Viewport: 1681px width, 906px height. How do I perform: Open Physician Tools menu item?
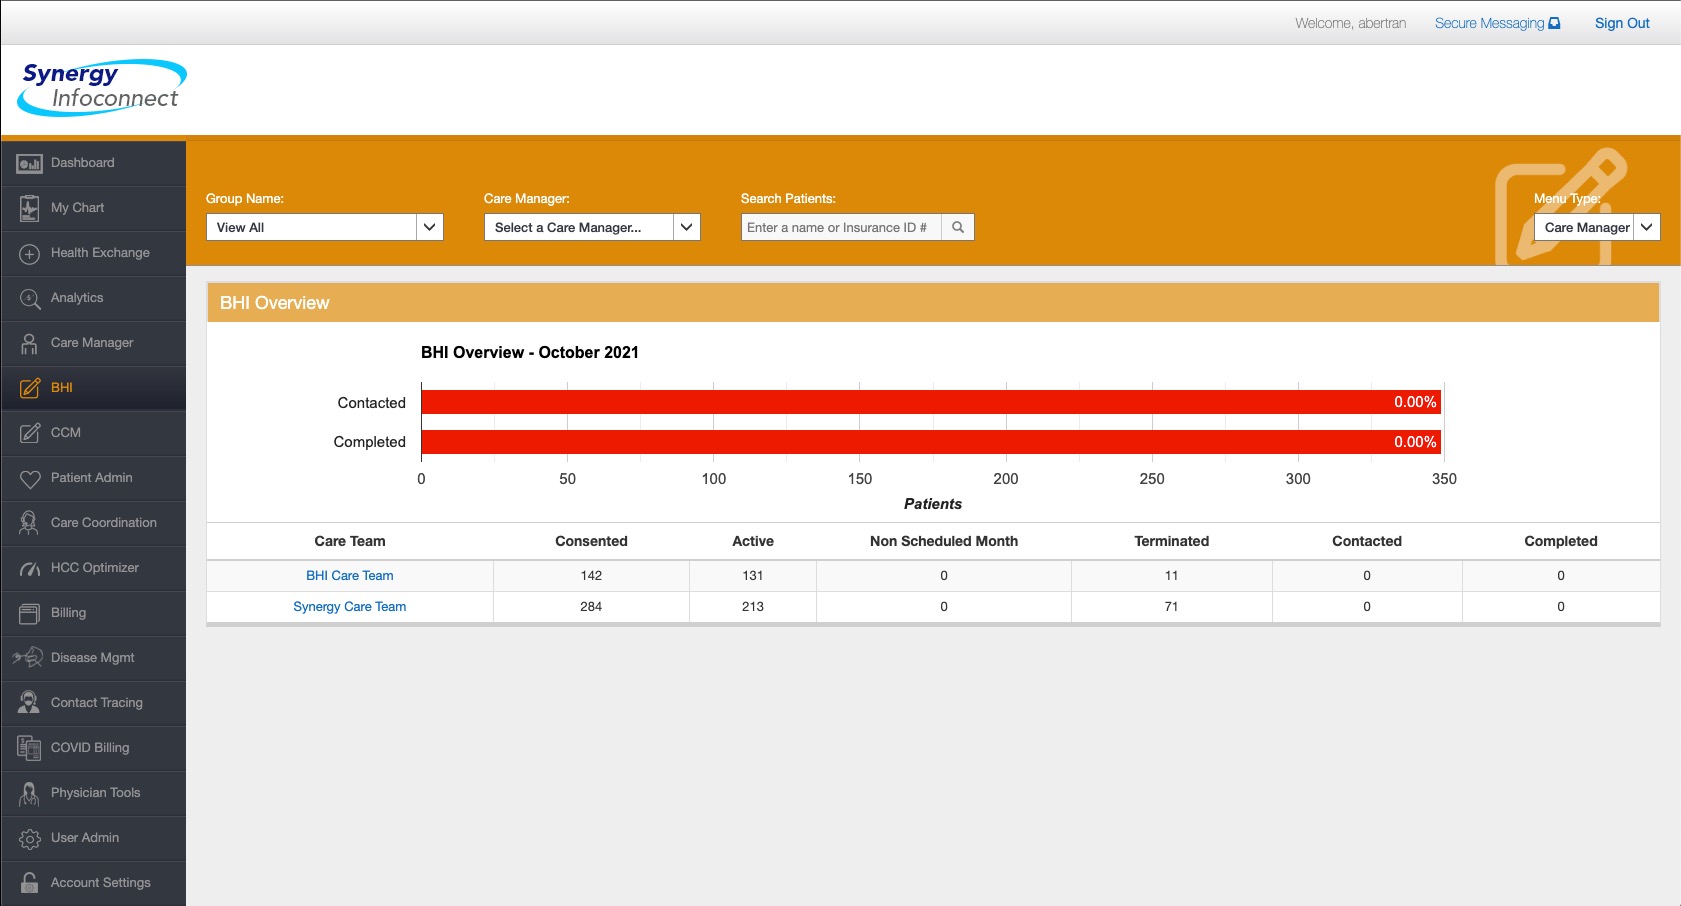coord(93,793)
